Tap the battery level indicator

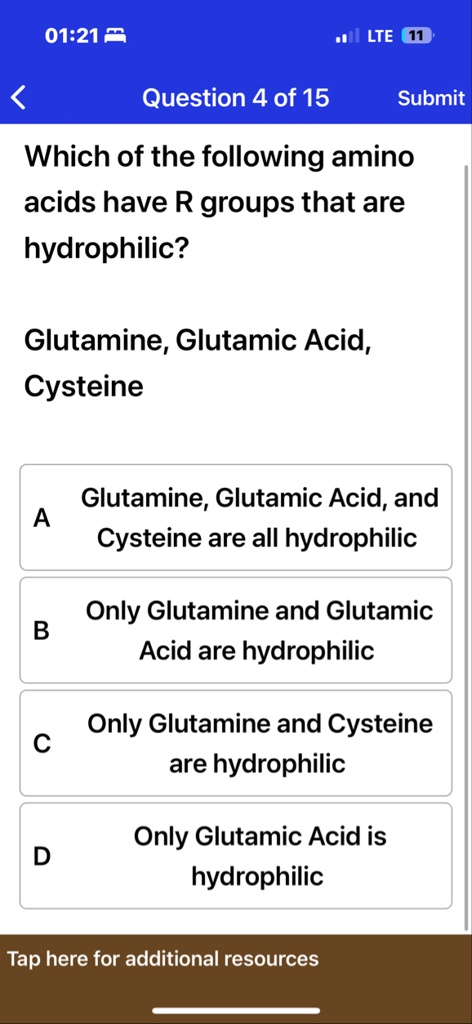tap(418, 37)
